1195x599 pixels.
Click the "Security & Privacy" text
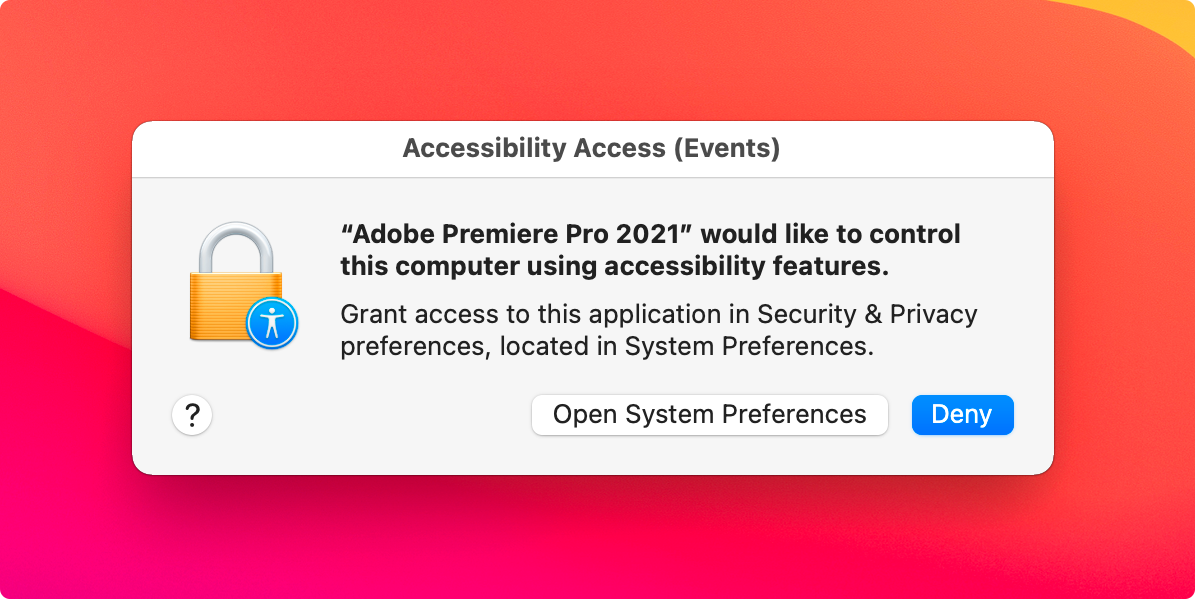[x=867, y=314]
